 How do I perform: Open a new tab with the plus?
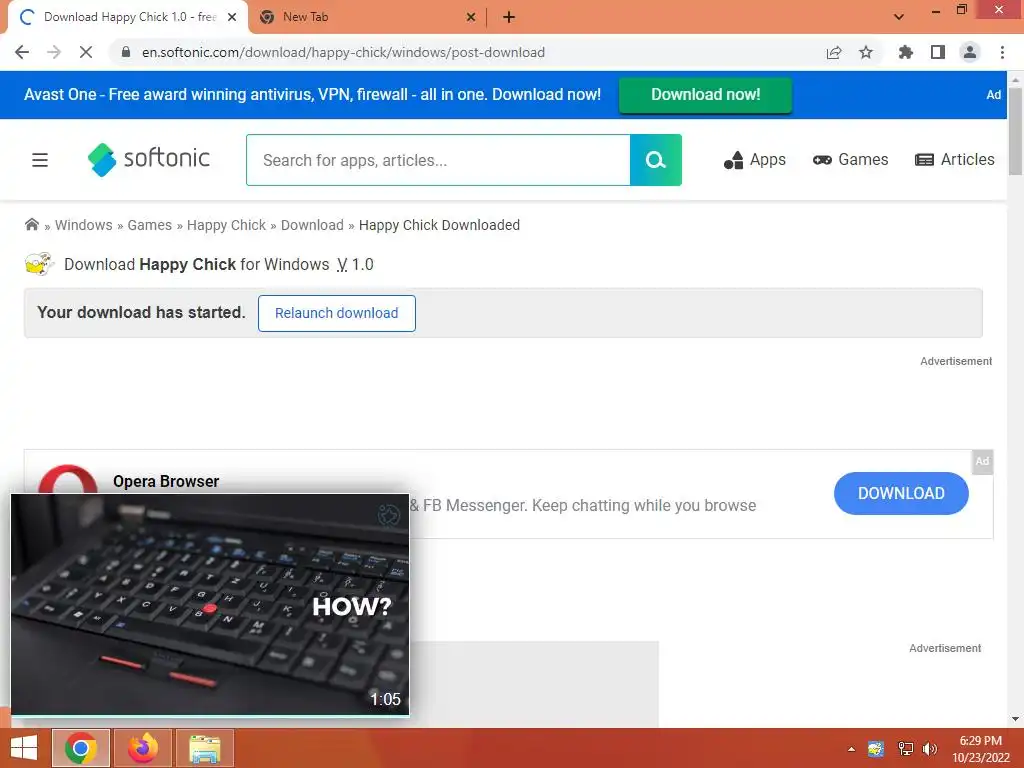pyautogui.click(x=509, y=17)
